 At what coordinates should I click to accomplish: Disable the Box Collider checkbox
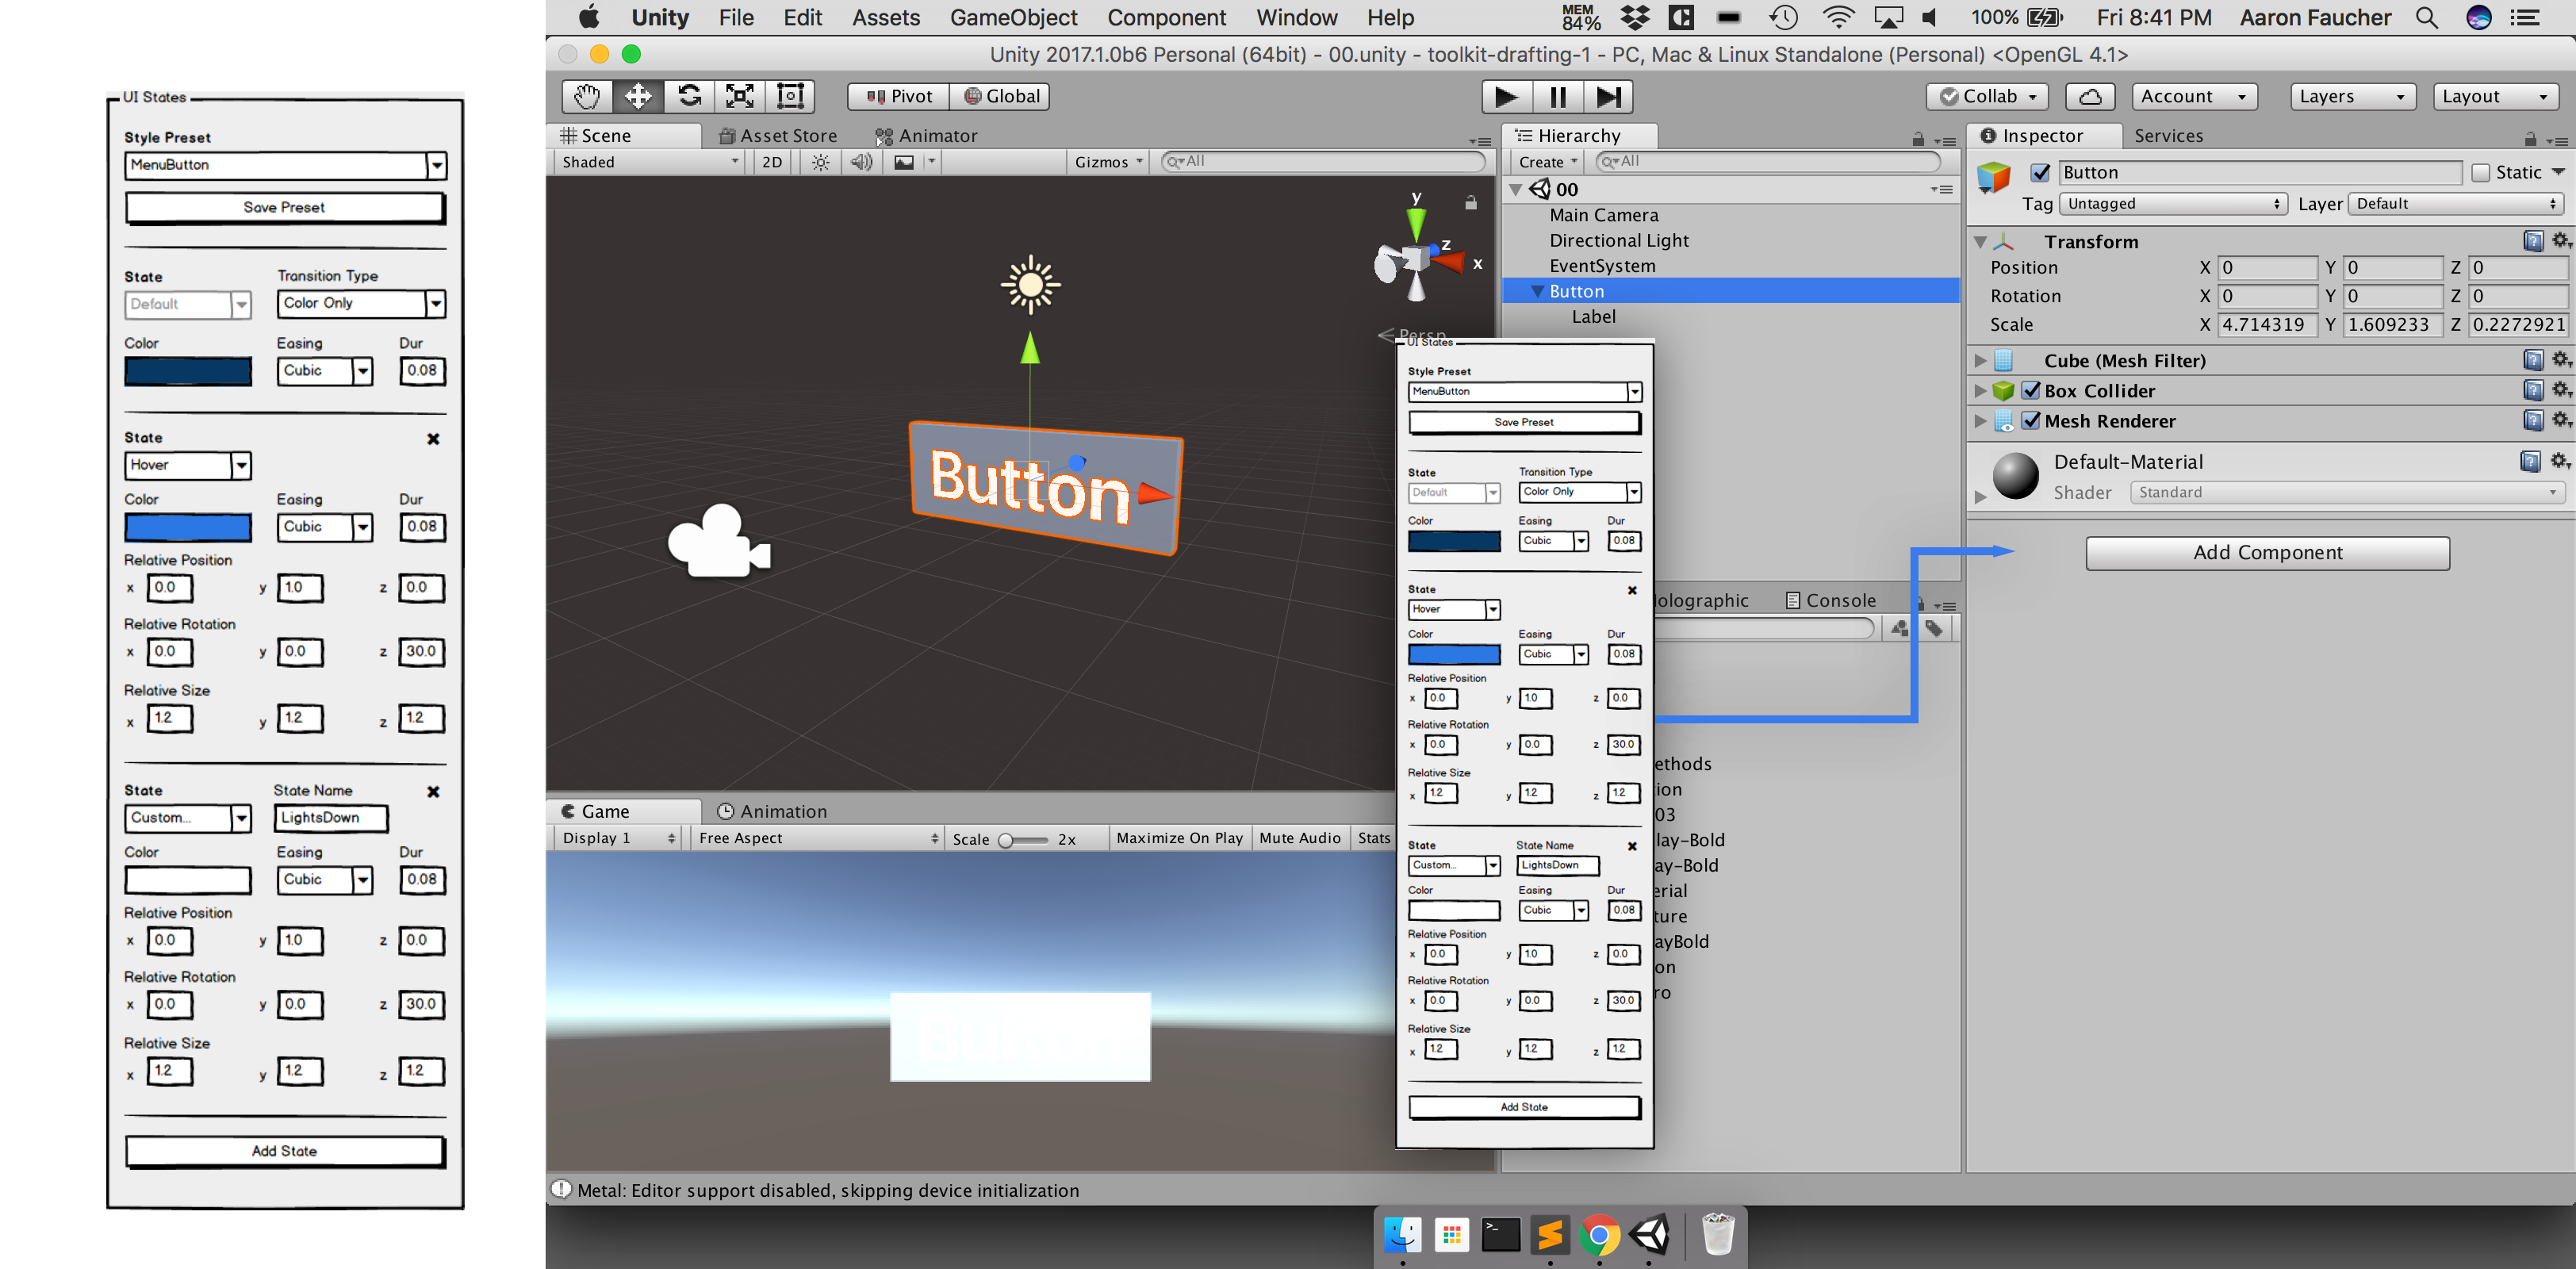(x=2031, y=390)
